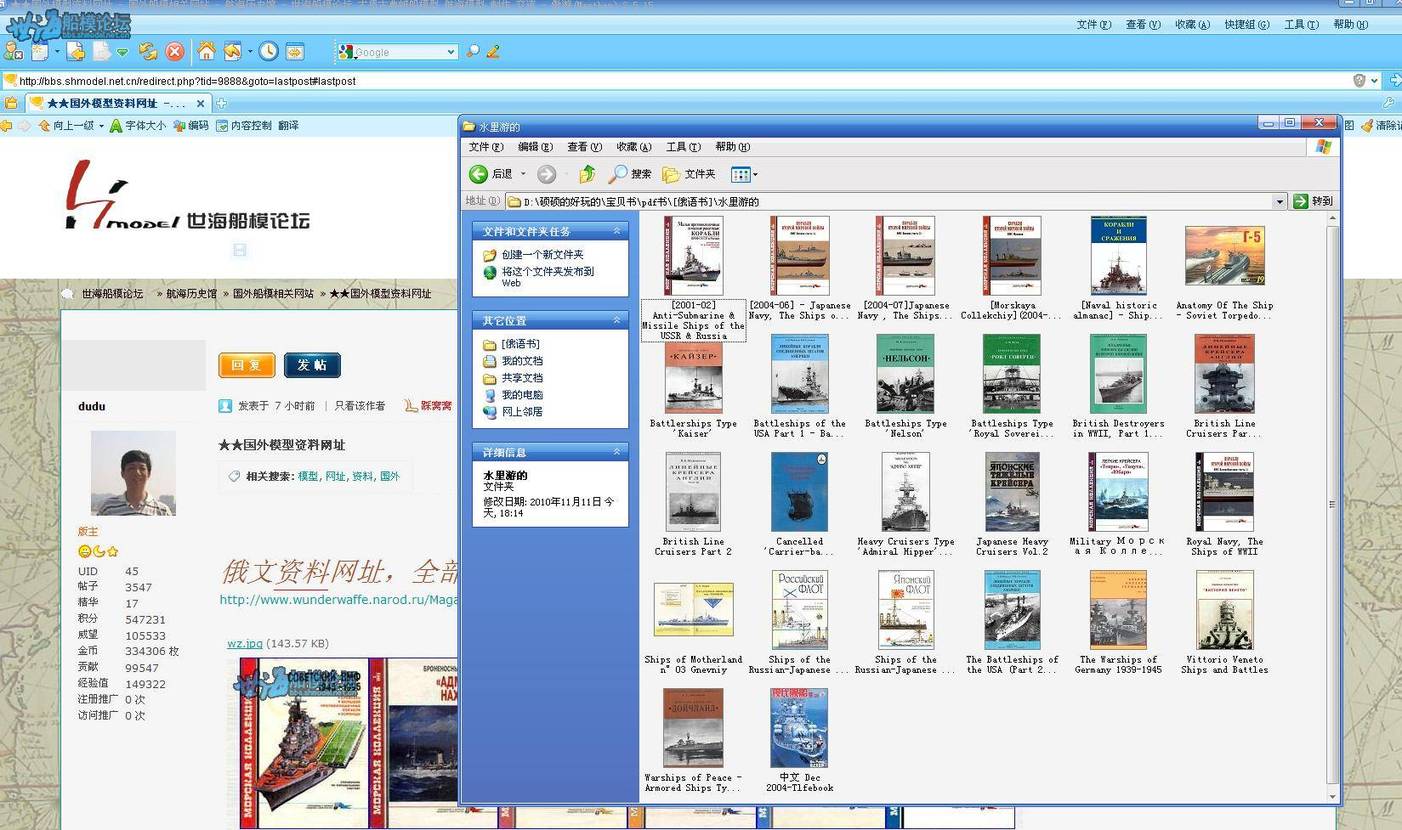The width and height of the screenshot is (1402, 830).
Task: Open the browser 快捷组(G) menu
Action: (x=1247, y=25)
